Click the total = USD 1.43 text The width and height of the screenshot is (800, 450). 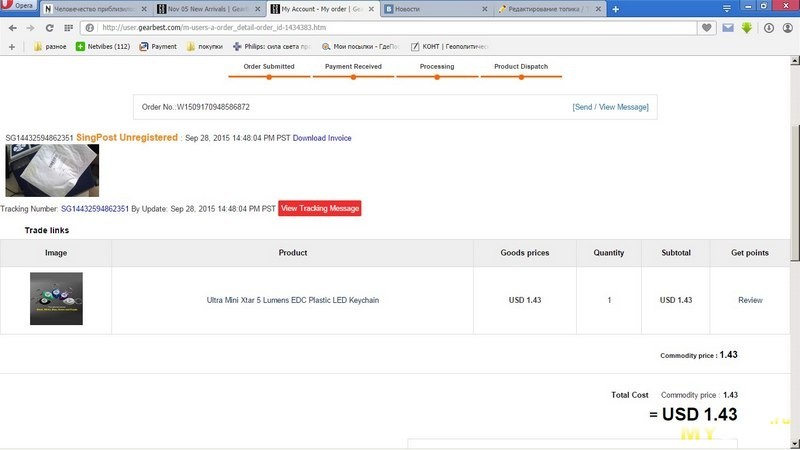(693, 414)
